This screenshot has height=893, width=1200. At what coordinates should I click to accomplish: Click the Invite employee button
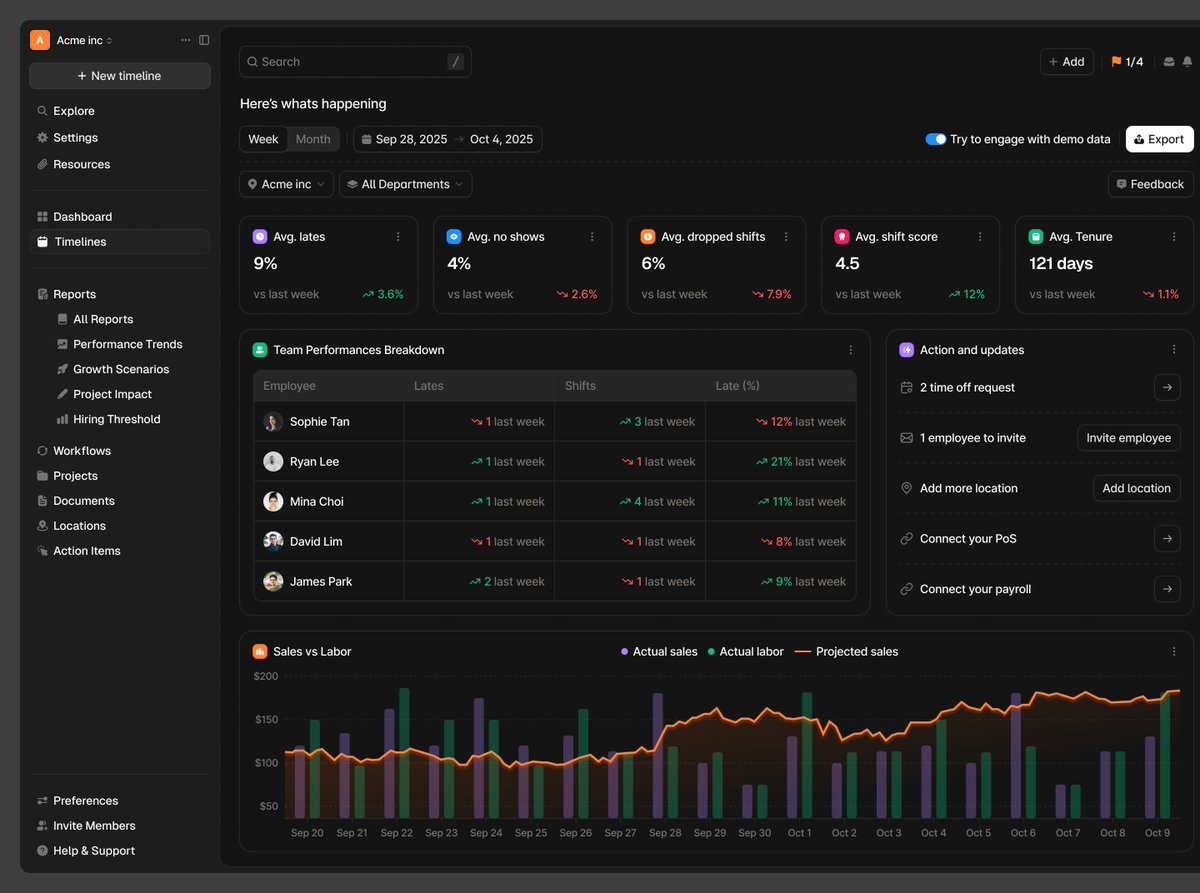pos(1129,438)
